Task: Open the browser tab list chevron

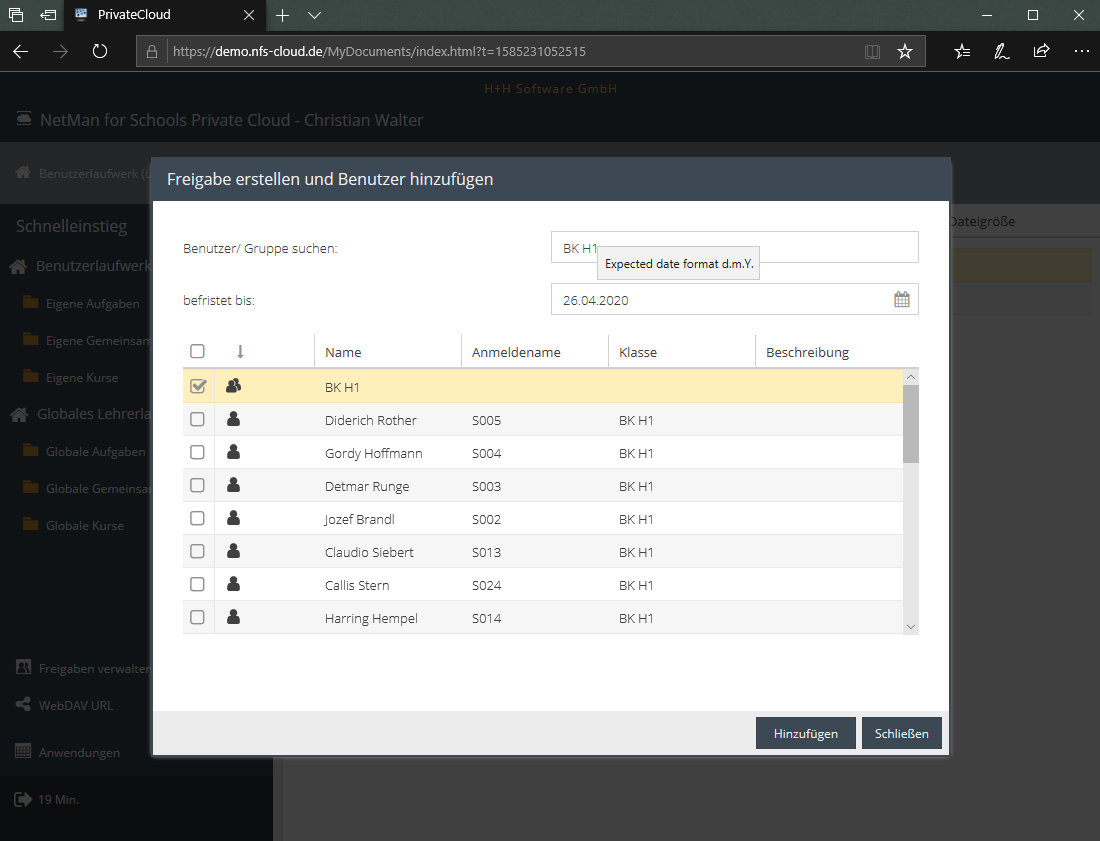Action: [314, 15]
